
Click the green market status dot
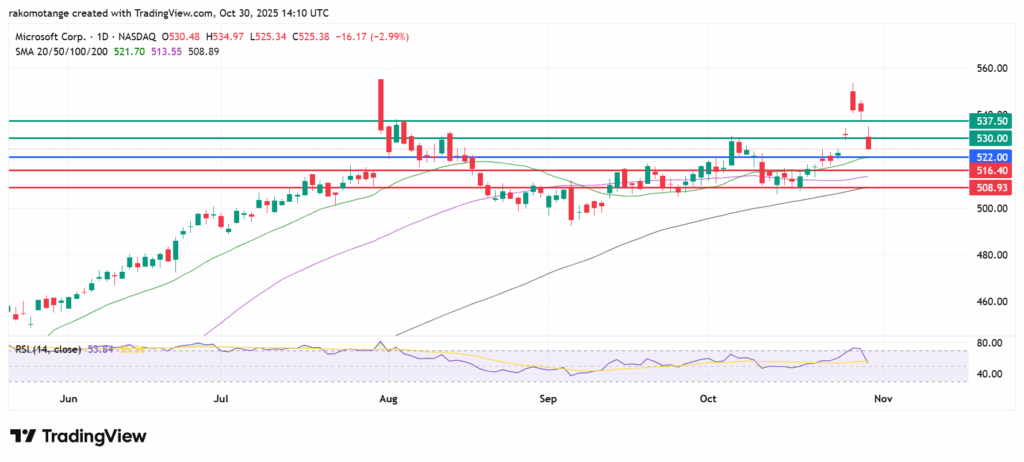158,37
